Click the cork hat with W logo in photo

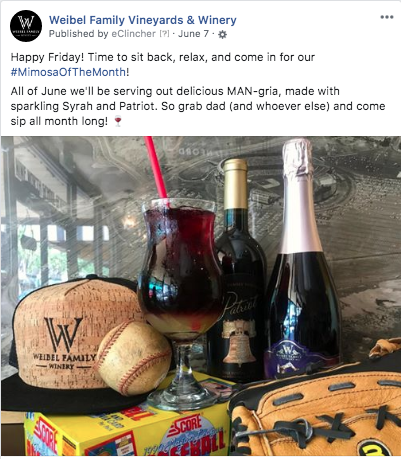pyautogui.click(x=70, y=343)
